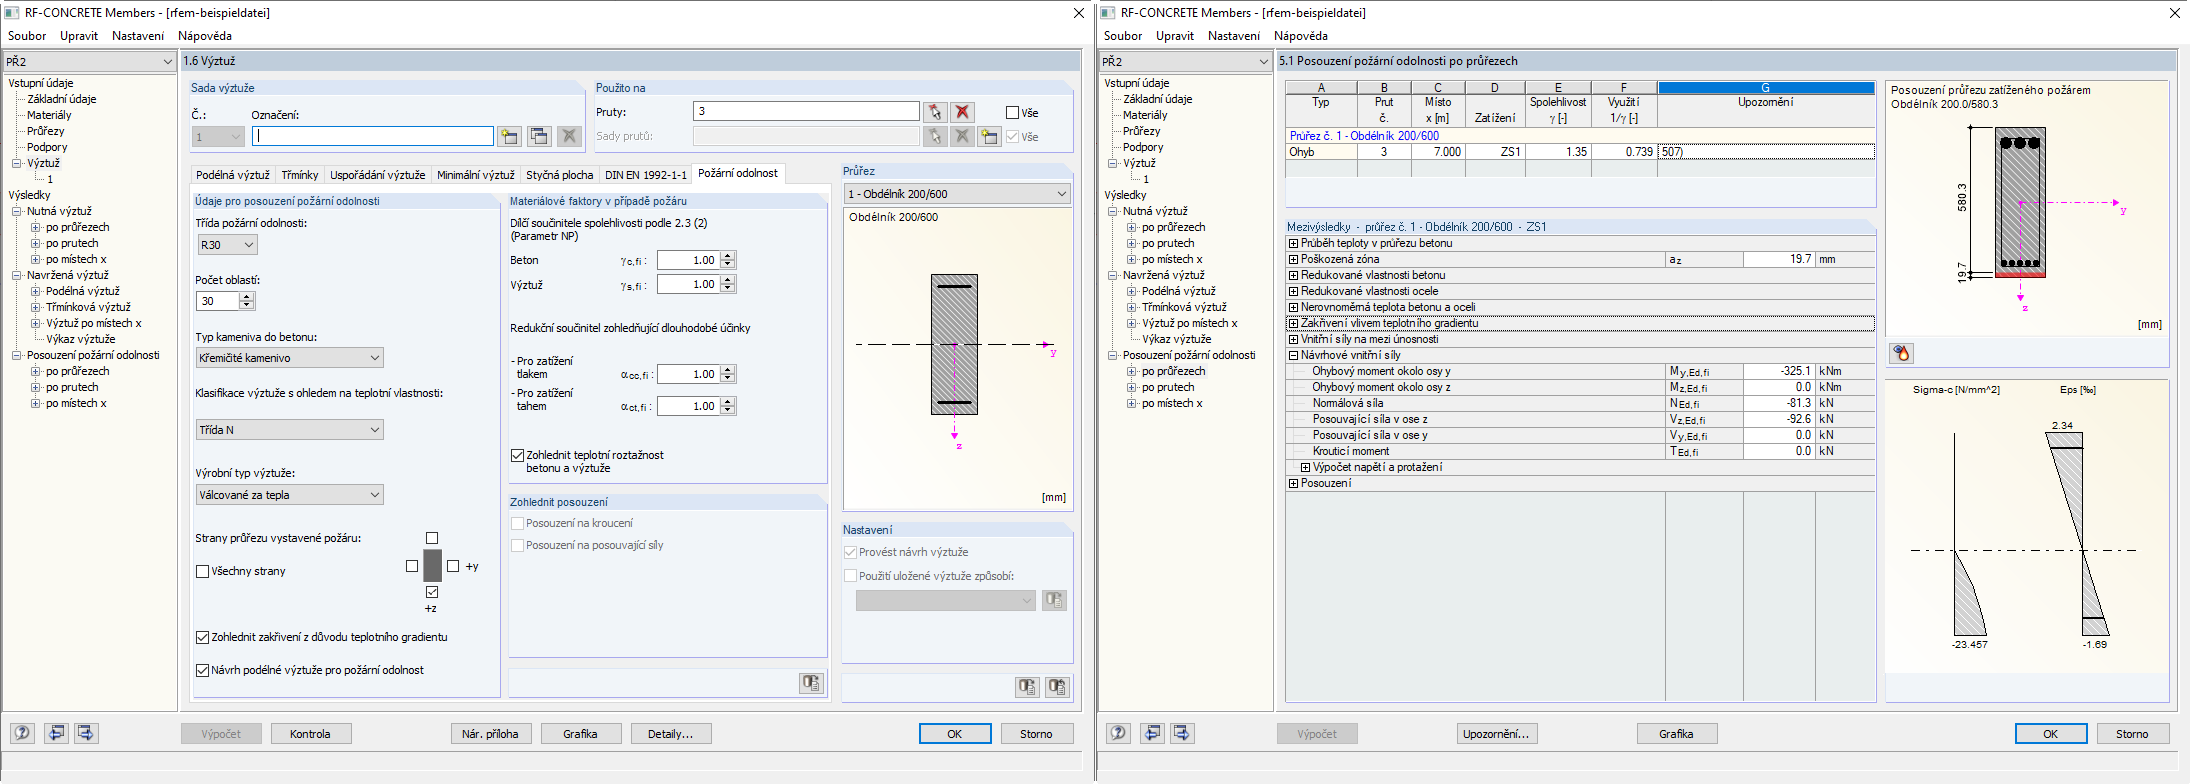
Task: Click into the Označení text field
Action: tap(373, 136)
